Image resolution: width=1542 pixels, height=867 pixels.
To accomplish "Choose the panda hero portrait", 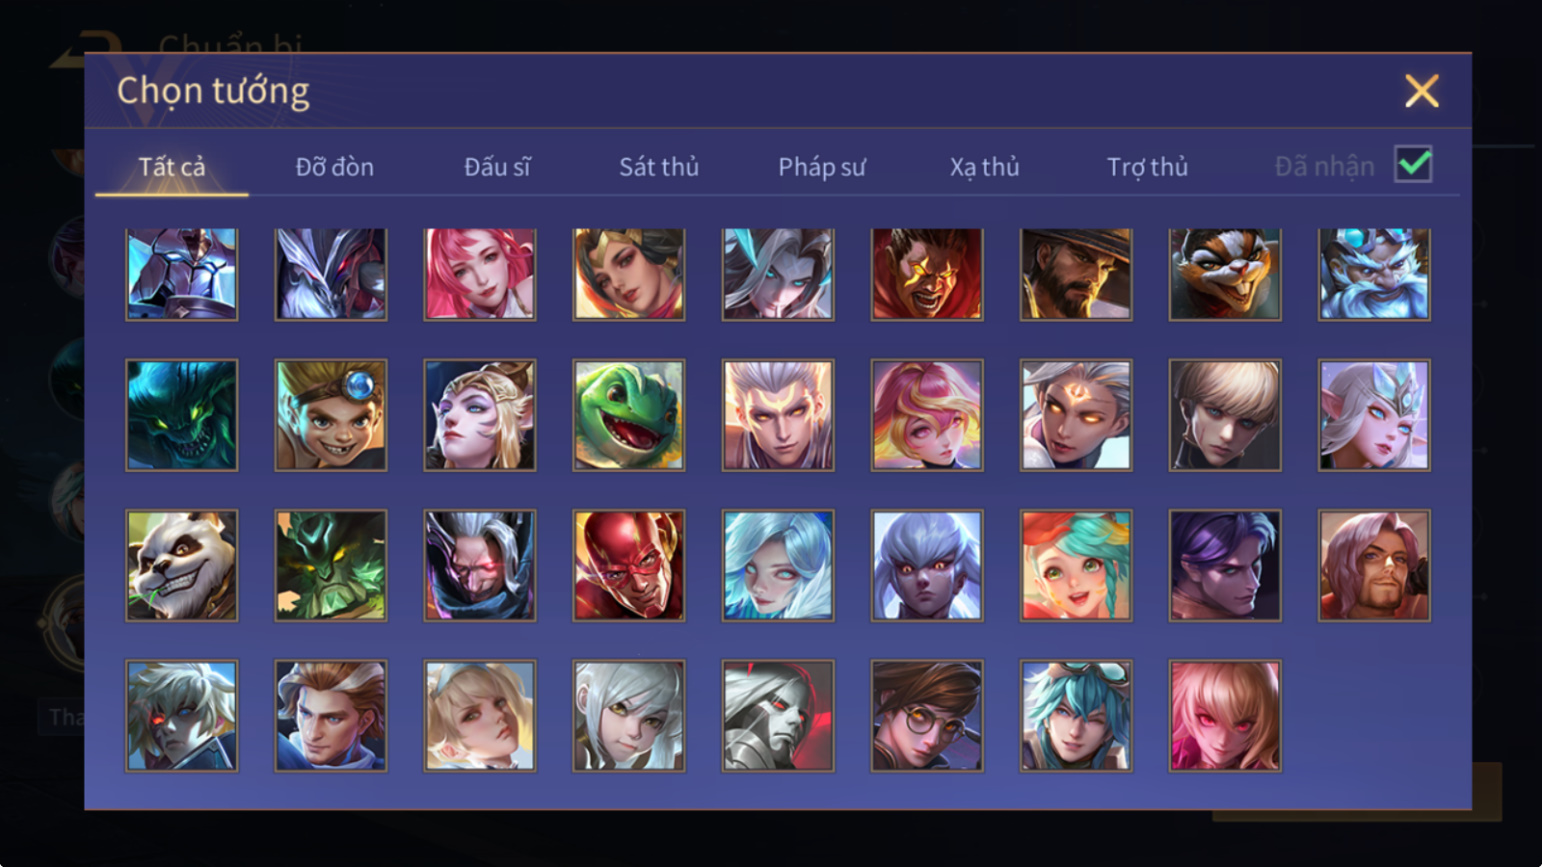I will (x=182, y=566).
